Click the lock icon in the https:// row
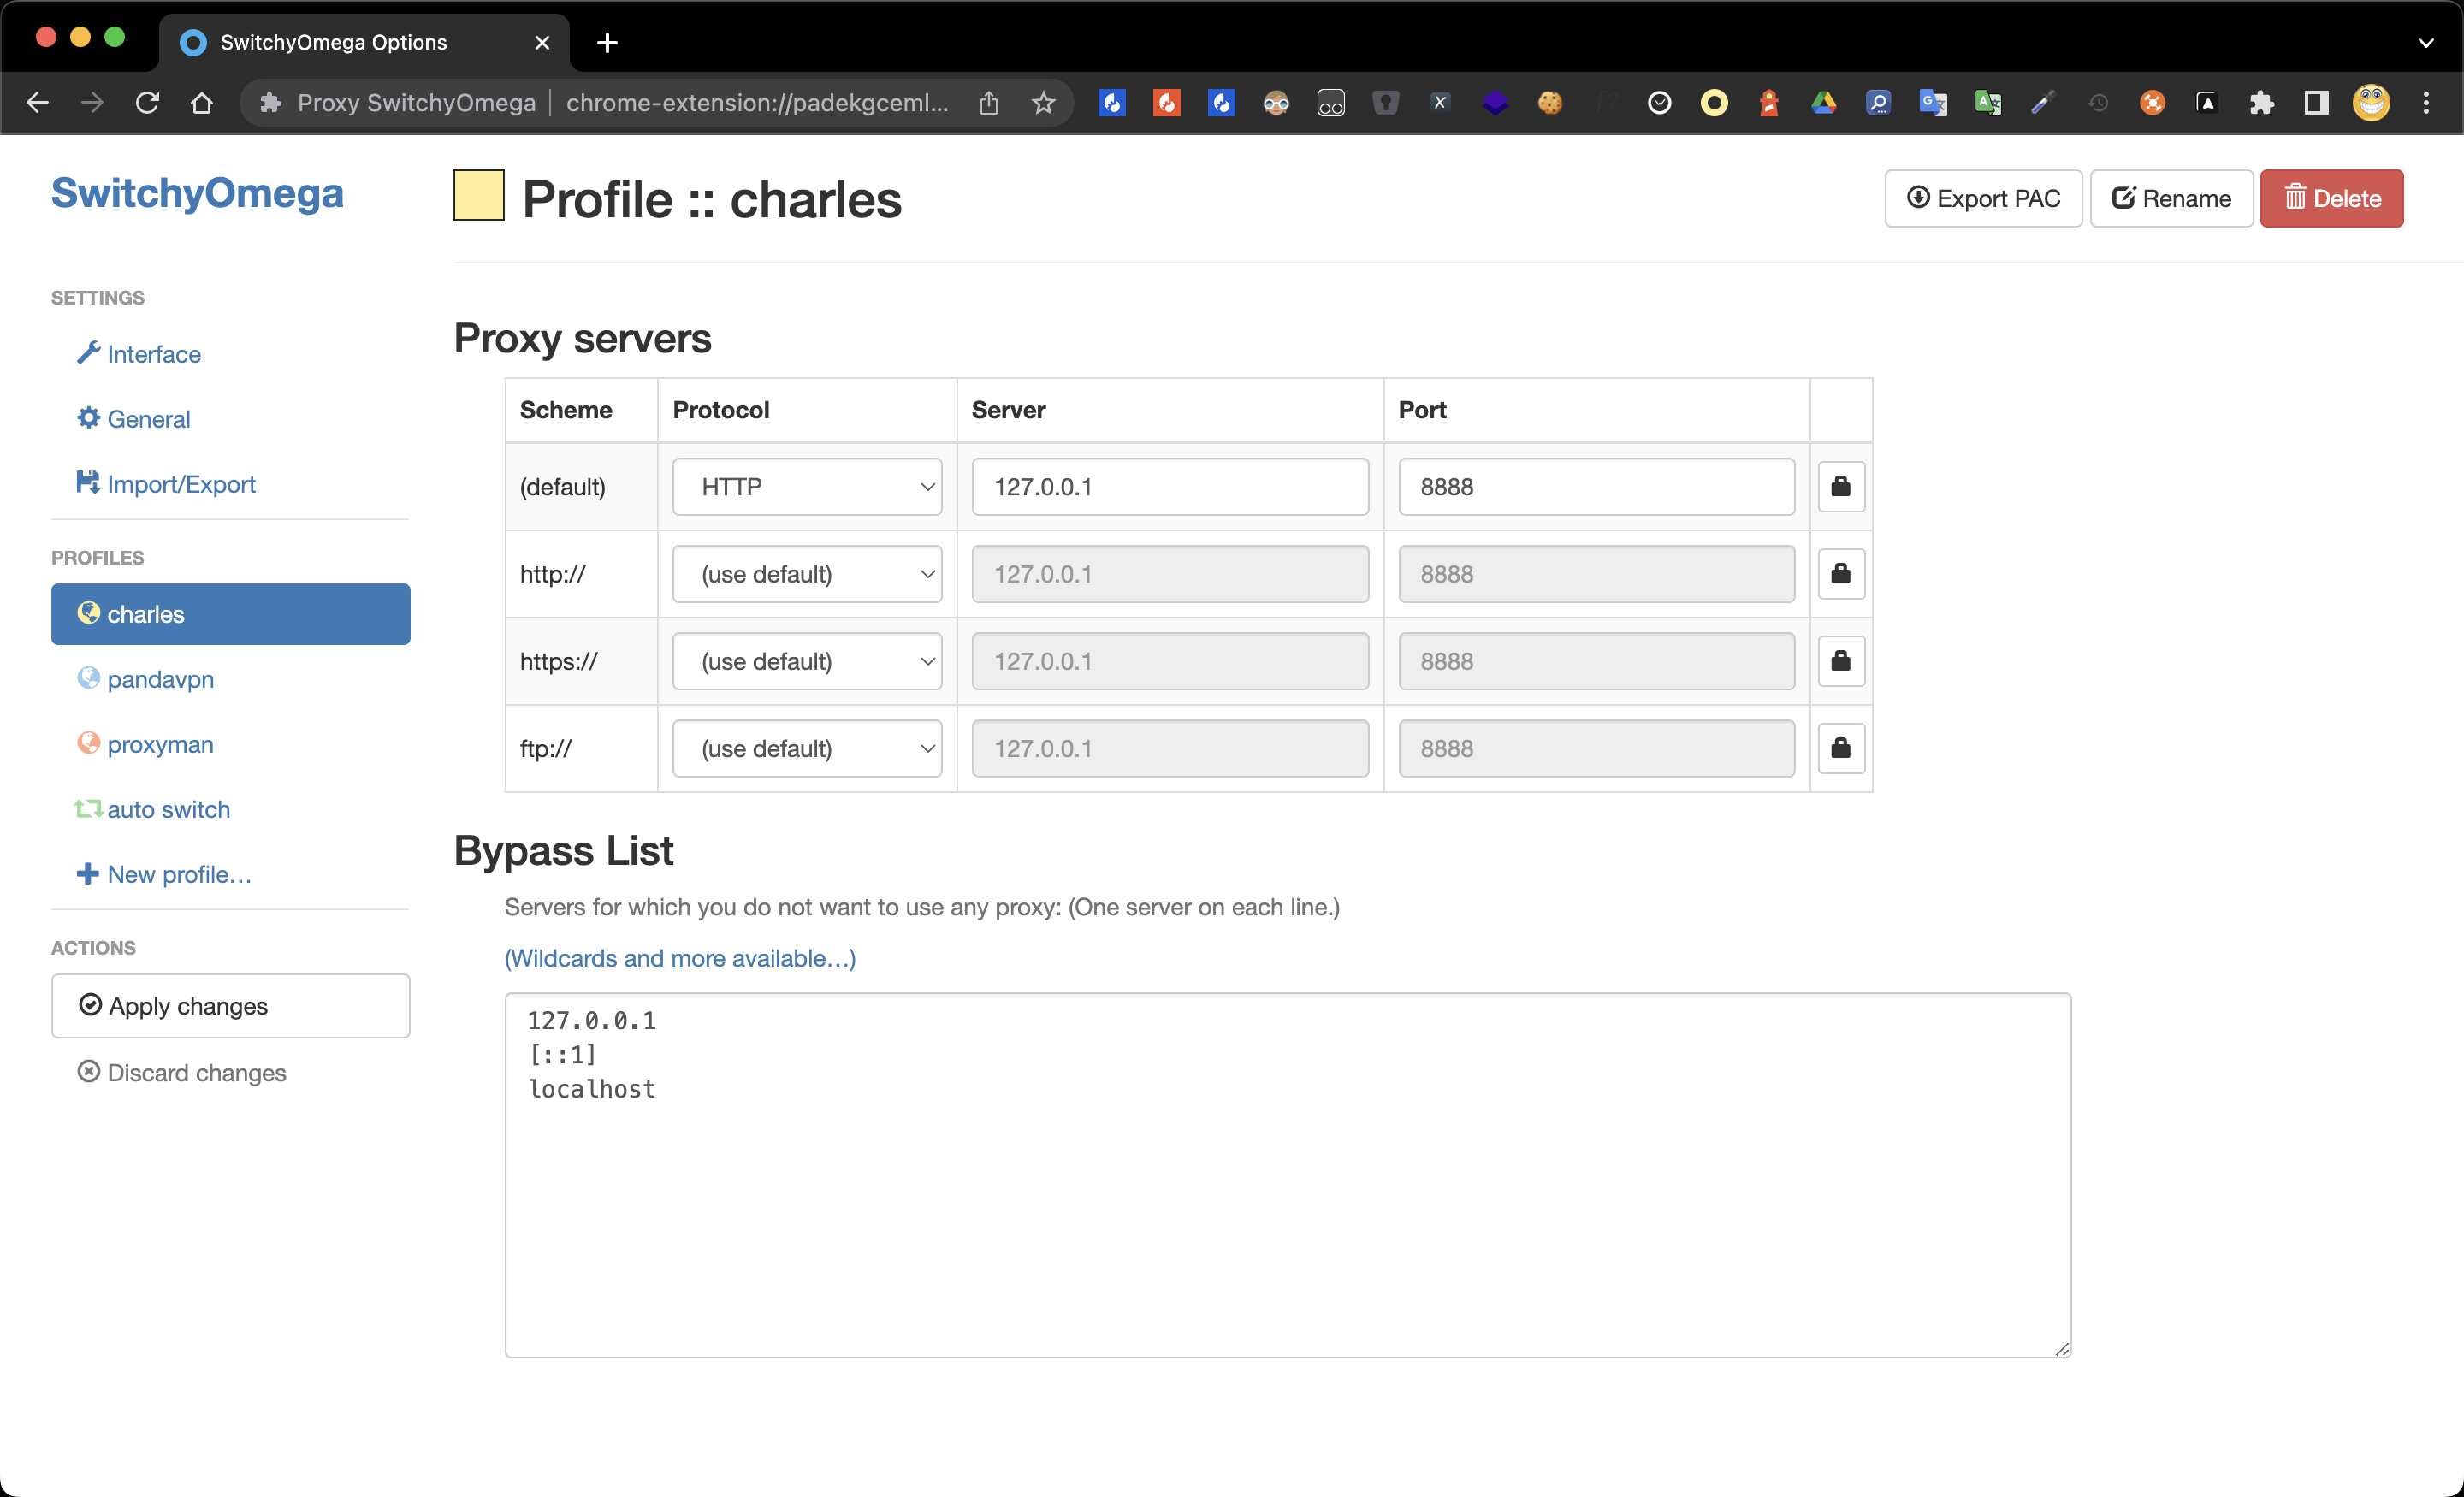 [x=1840, y=661]
